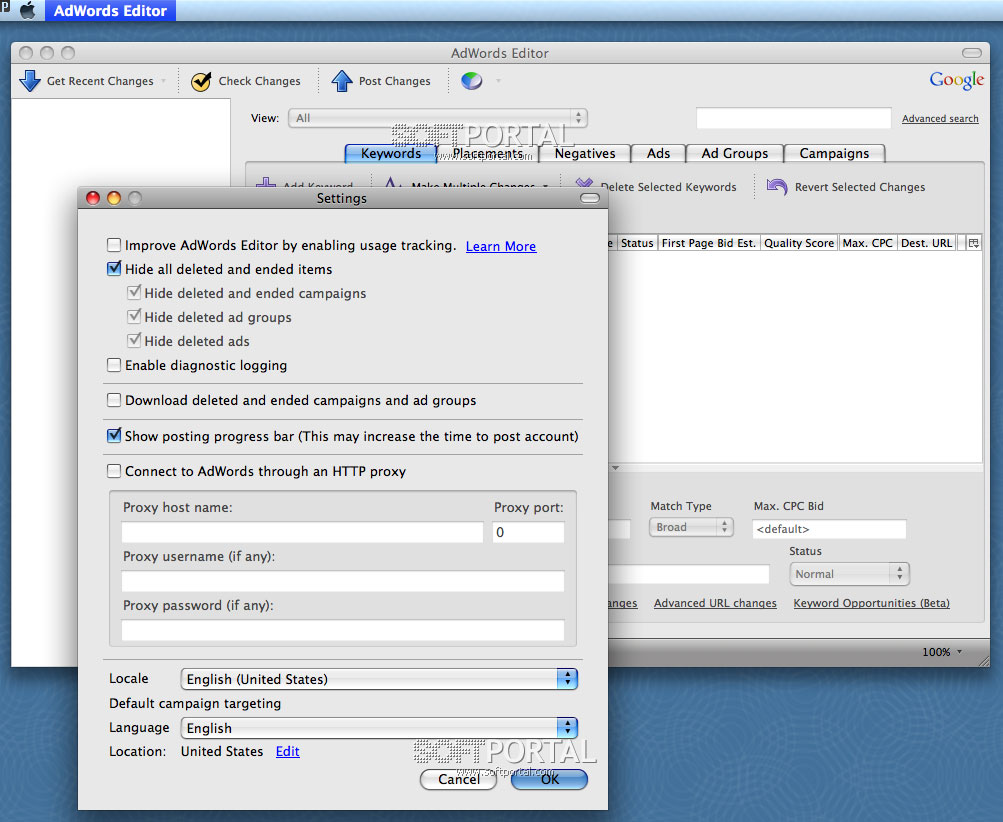Sort by Status column header
The height and width of the screenshot is (822, 1003).
pos(637,243)
